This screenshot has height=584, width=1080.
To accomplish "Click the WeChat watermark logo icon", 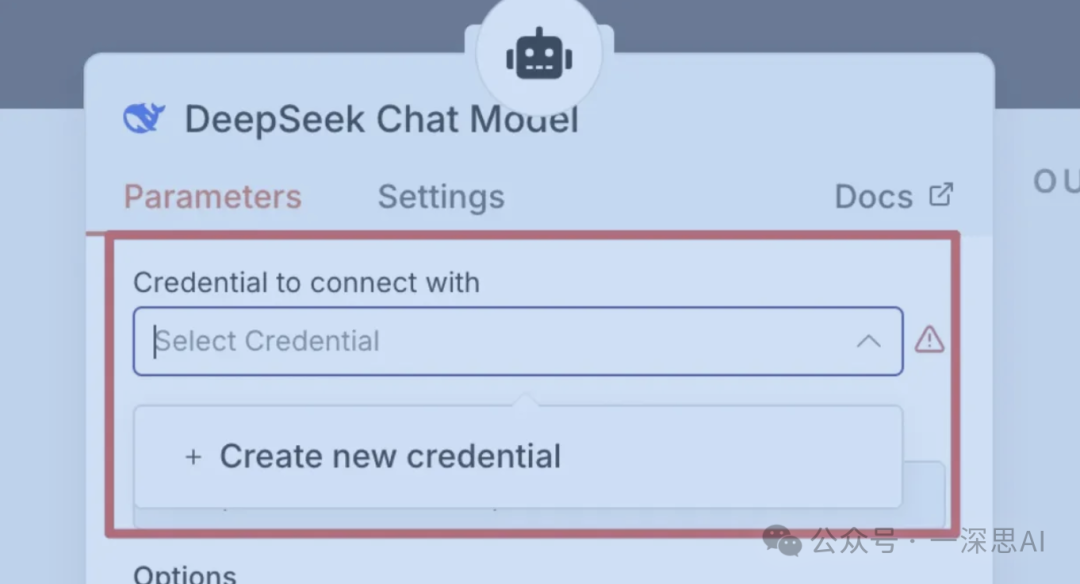I will (782, 541).
